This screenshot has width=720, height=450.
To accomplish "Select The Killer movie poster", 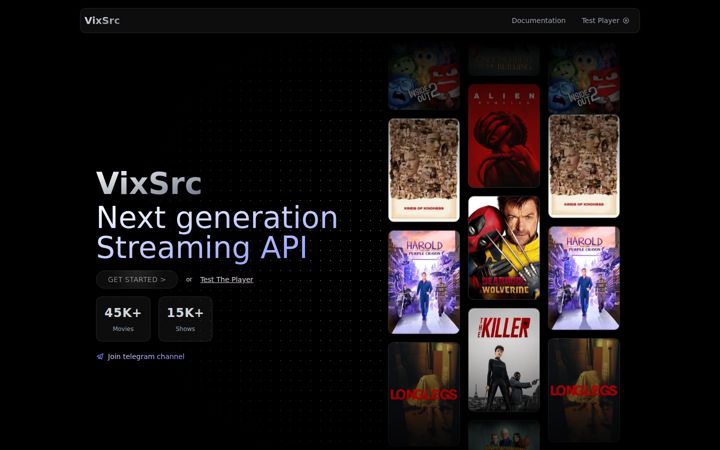I will tap(504, 360).
